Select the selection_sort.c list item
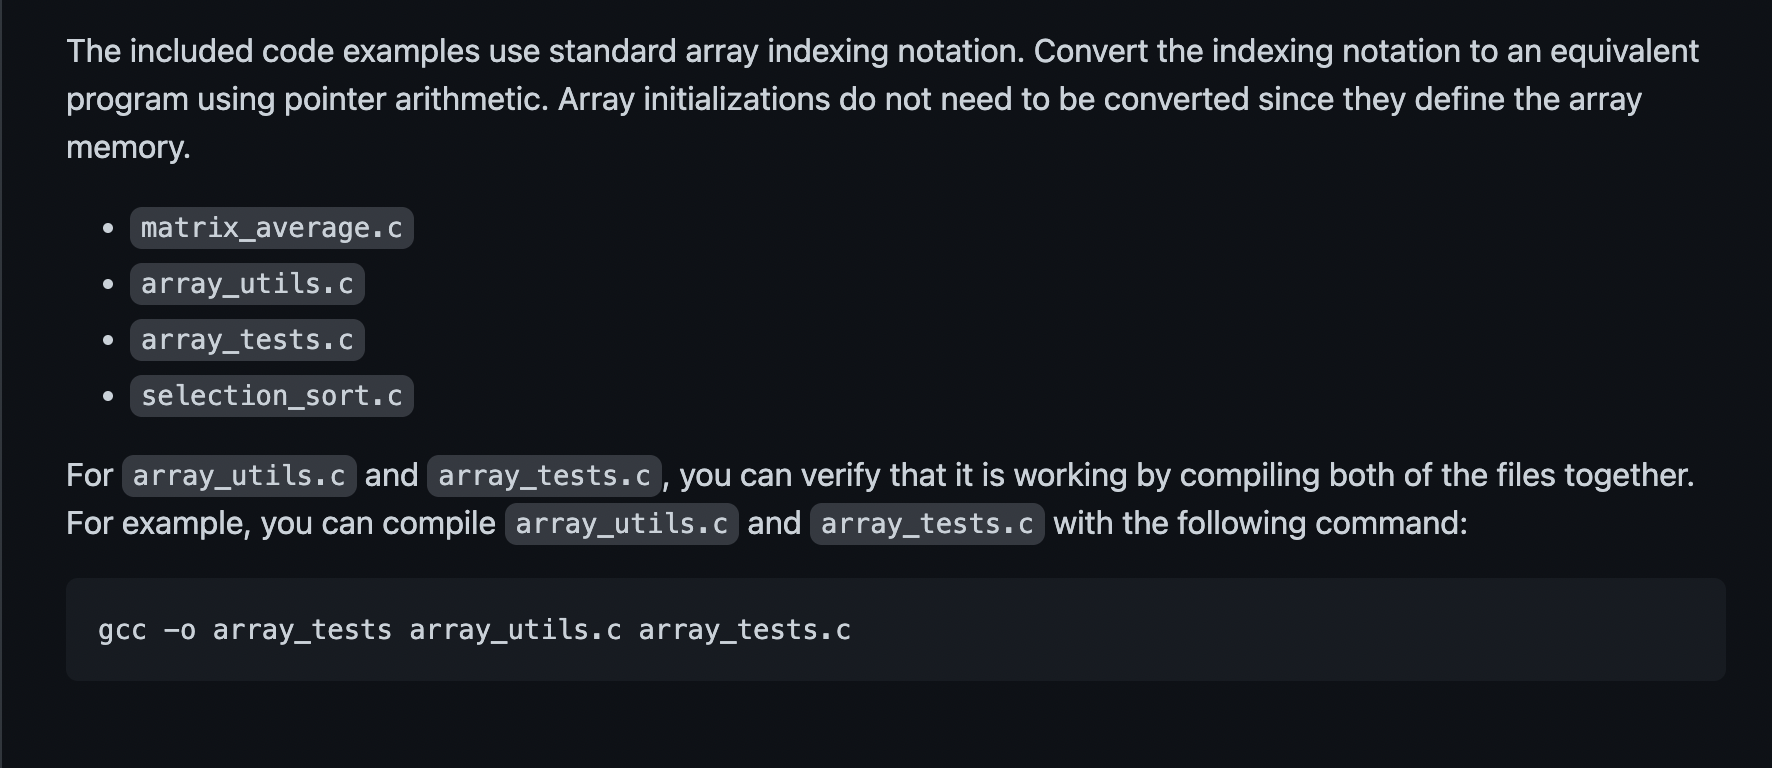Screen dimensions: 1772x768 tap(271, 396)
